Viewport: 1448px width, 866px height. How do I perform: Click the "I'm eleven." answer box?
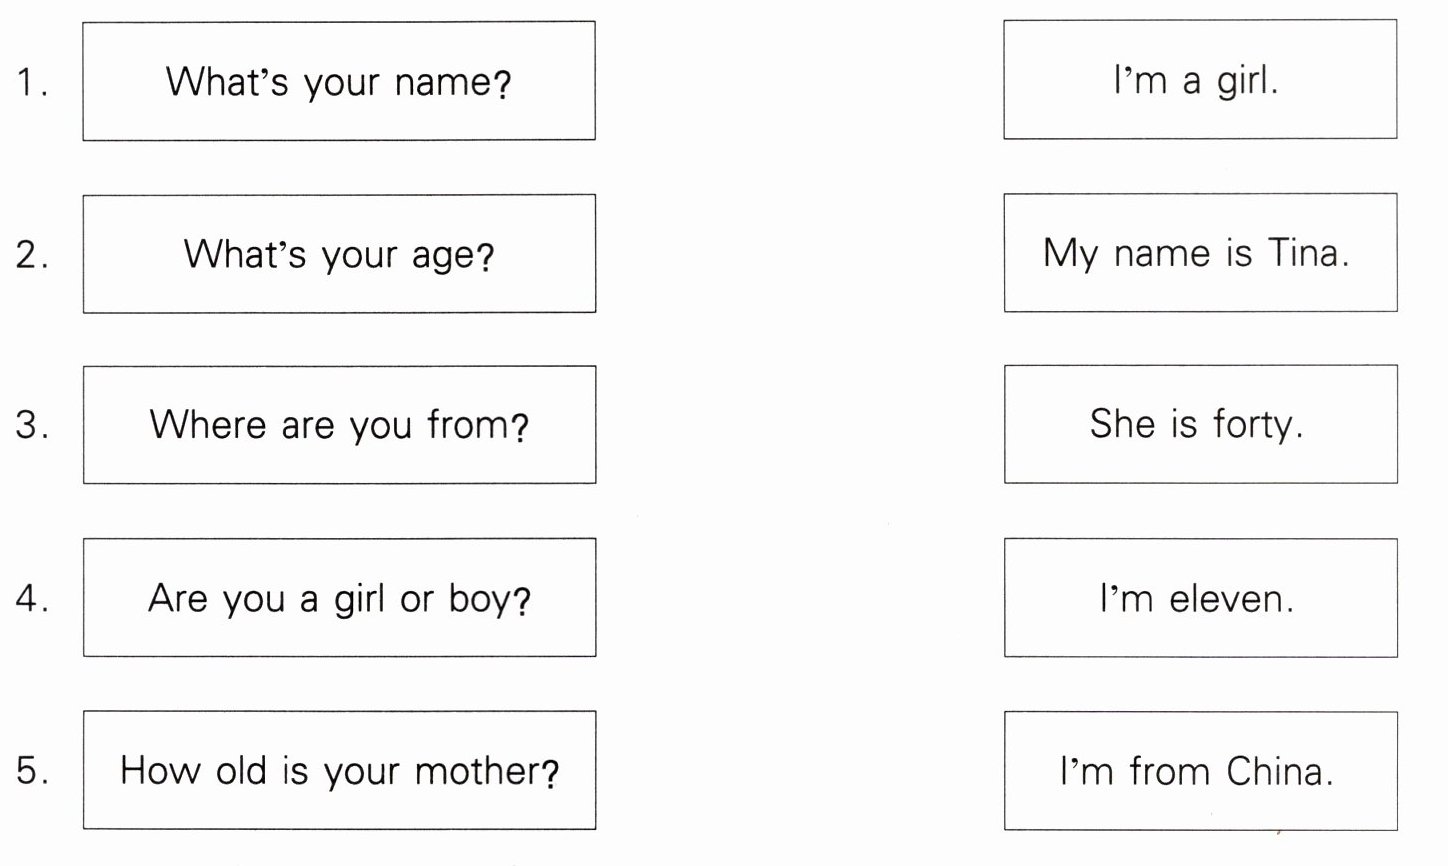pyautogui.click(x=1200, y=598)
